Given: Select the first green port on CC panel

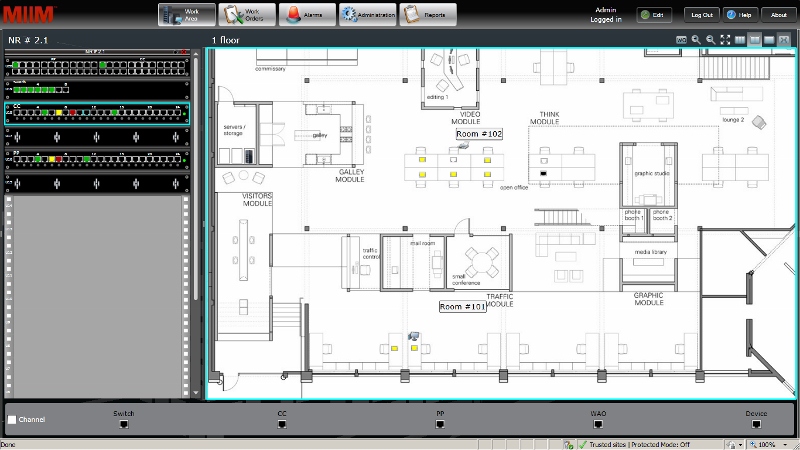Looking at the screenshot, I should coord(45,113).
